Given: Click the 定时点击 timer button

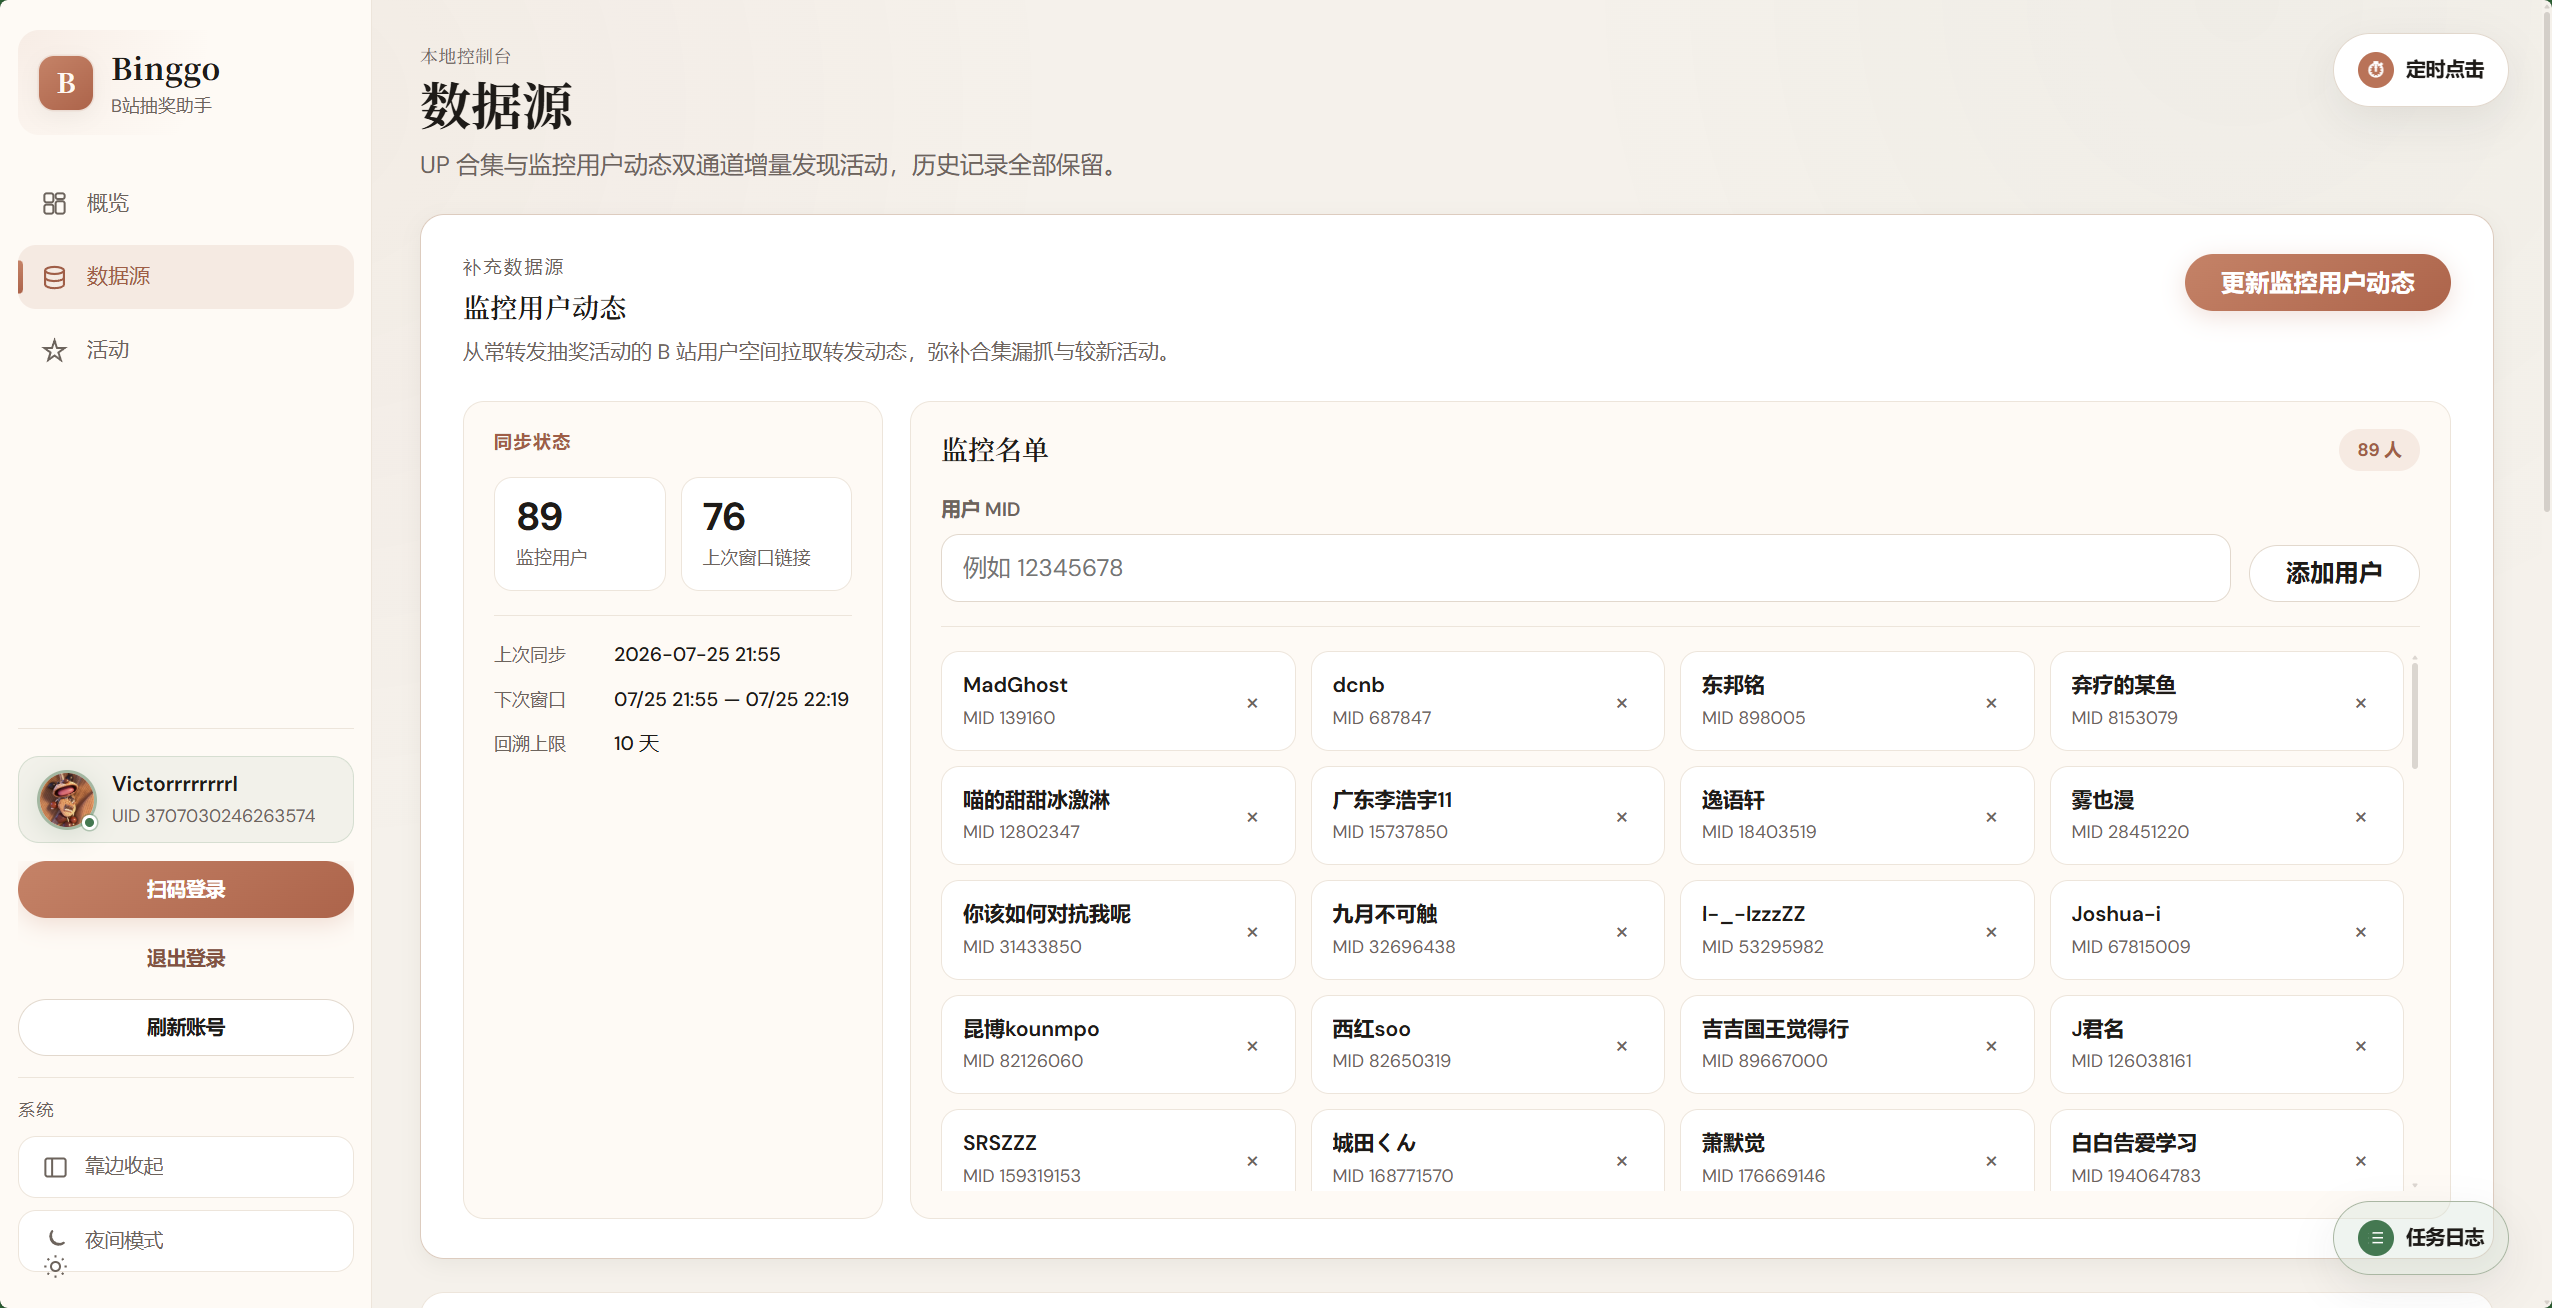Looking at the screenshot, I should (2420, 70).
